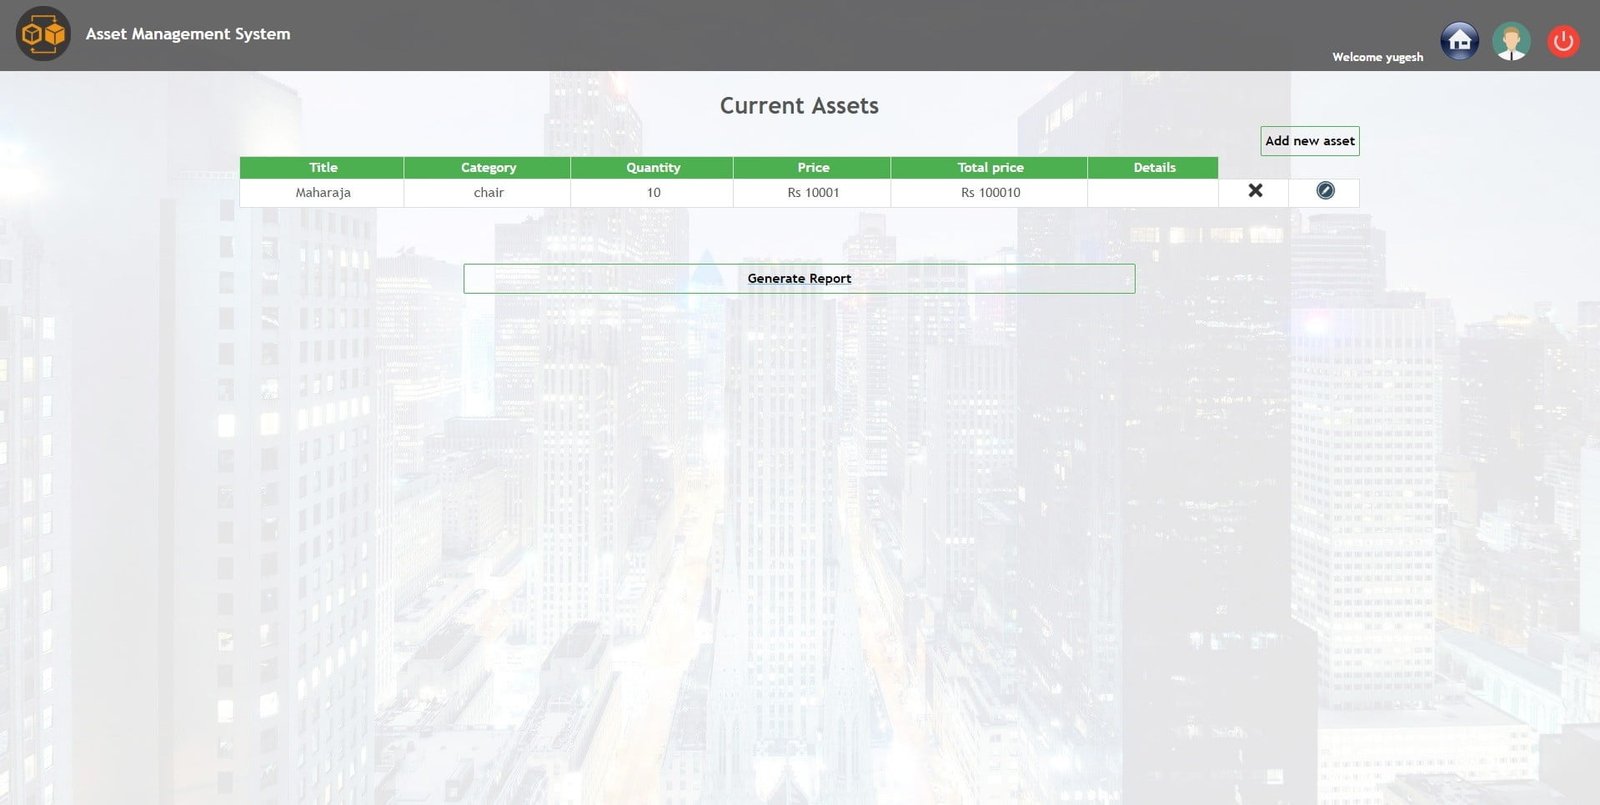Click the Asset Management System title text
The width and height of the screenshot is (1600, 805).
point(188,34)
